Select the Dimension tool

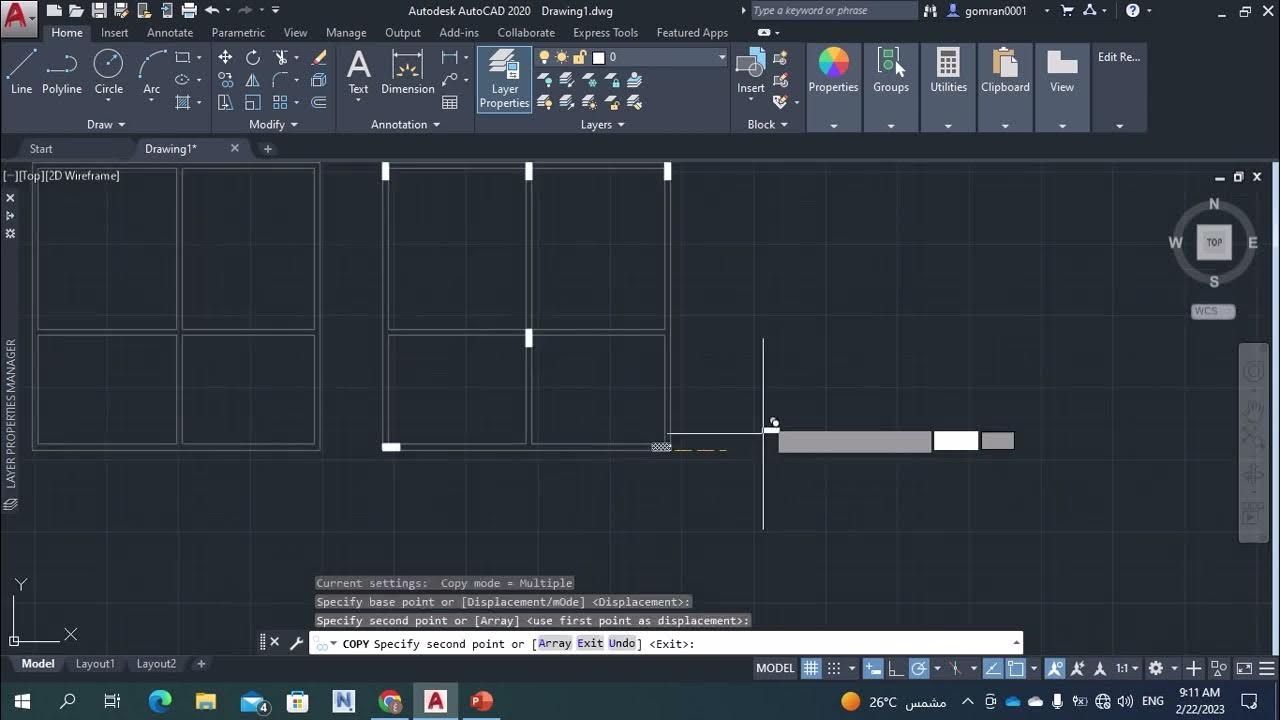pyautogui.click(x=408, y=71)
